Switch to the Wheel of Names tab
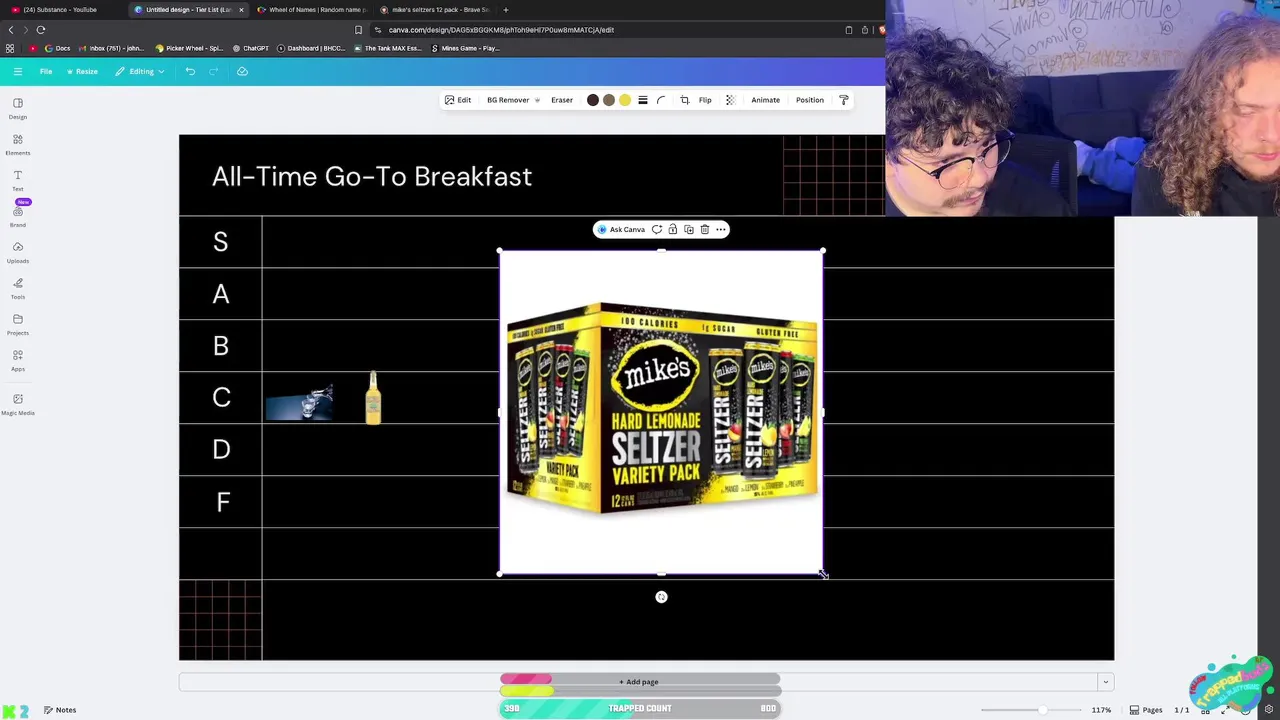 click(x=312, y=10)
